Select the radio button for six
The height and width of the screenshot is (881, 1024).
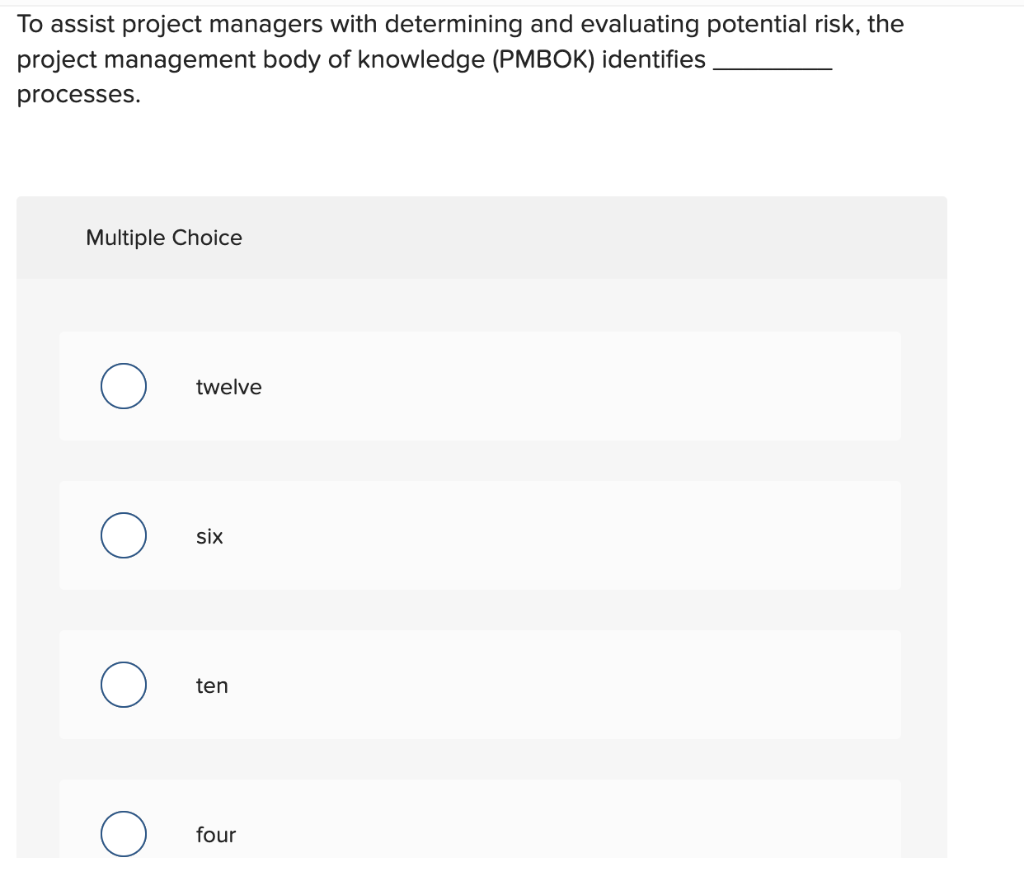point(123,535)
